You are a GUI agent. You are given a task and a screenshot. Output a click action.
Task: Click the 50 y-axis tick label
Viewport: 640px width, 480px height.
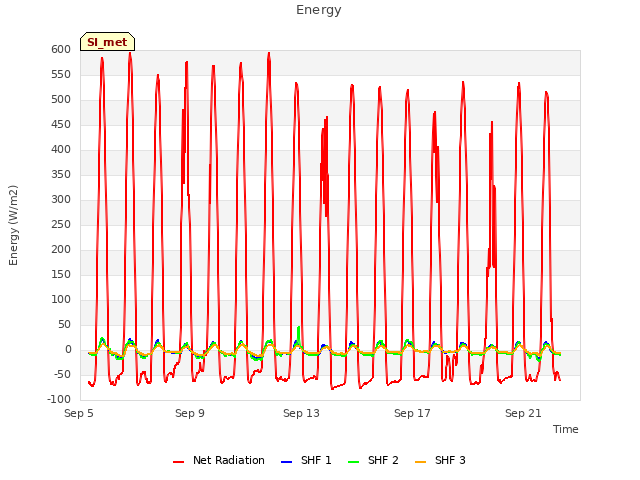pos(64,324)
